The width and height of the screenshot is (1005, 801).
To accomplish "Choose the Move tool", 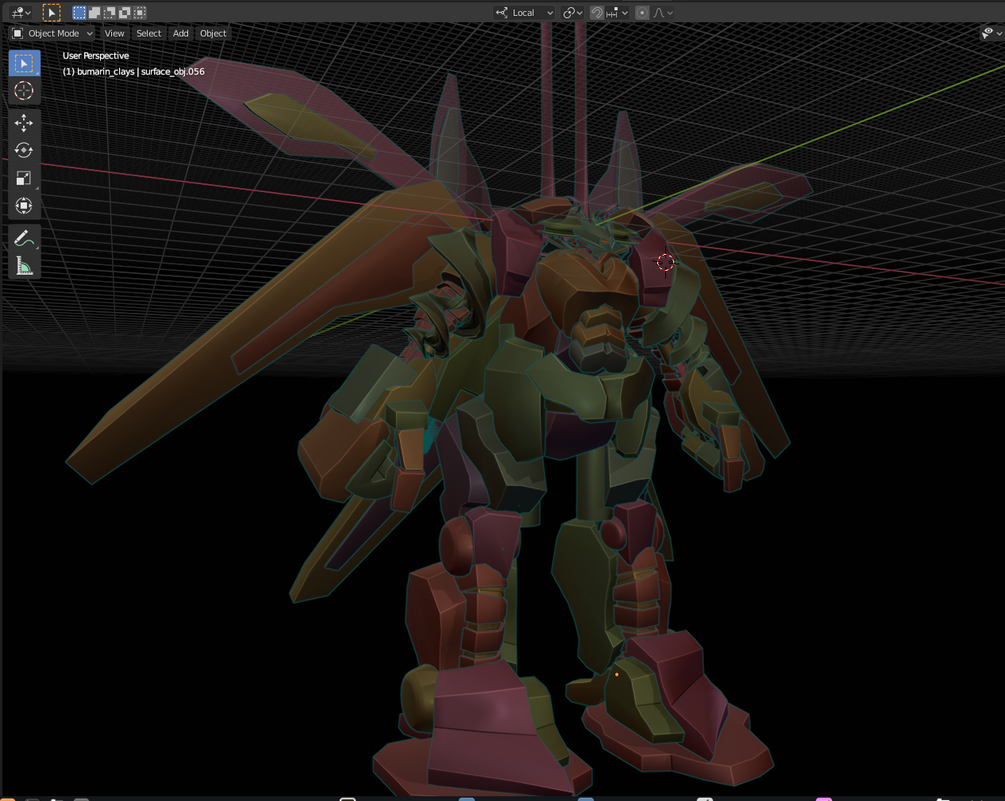I will tap(24, 123).
